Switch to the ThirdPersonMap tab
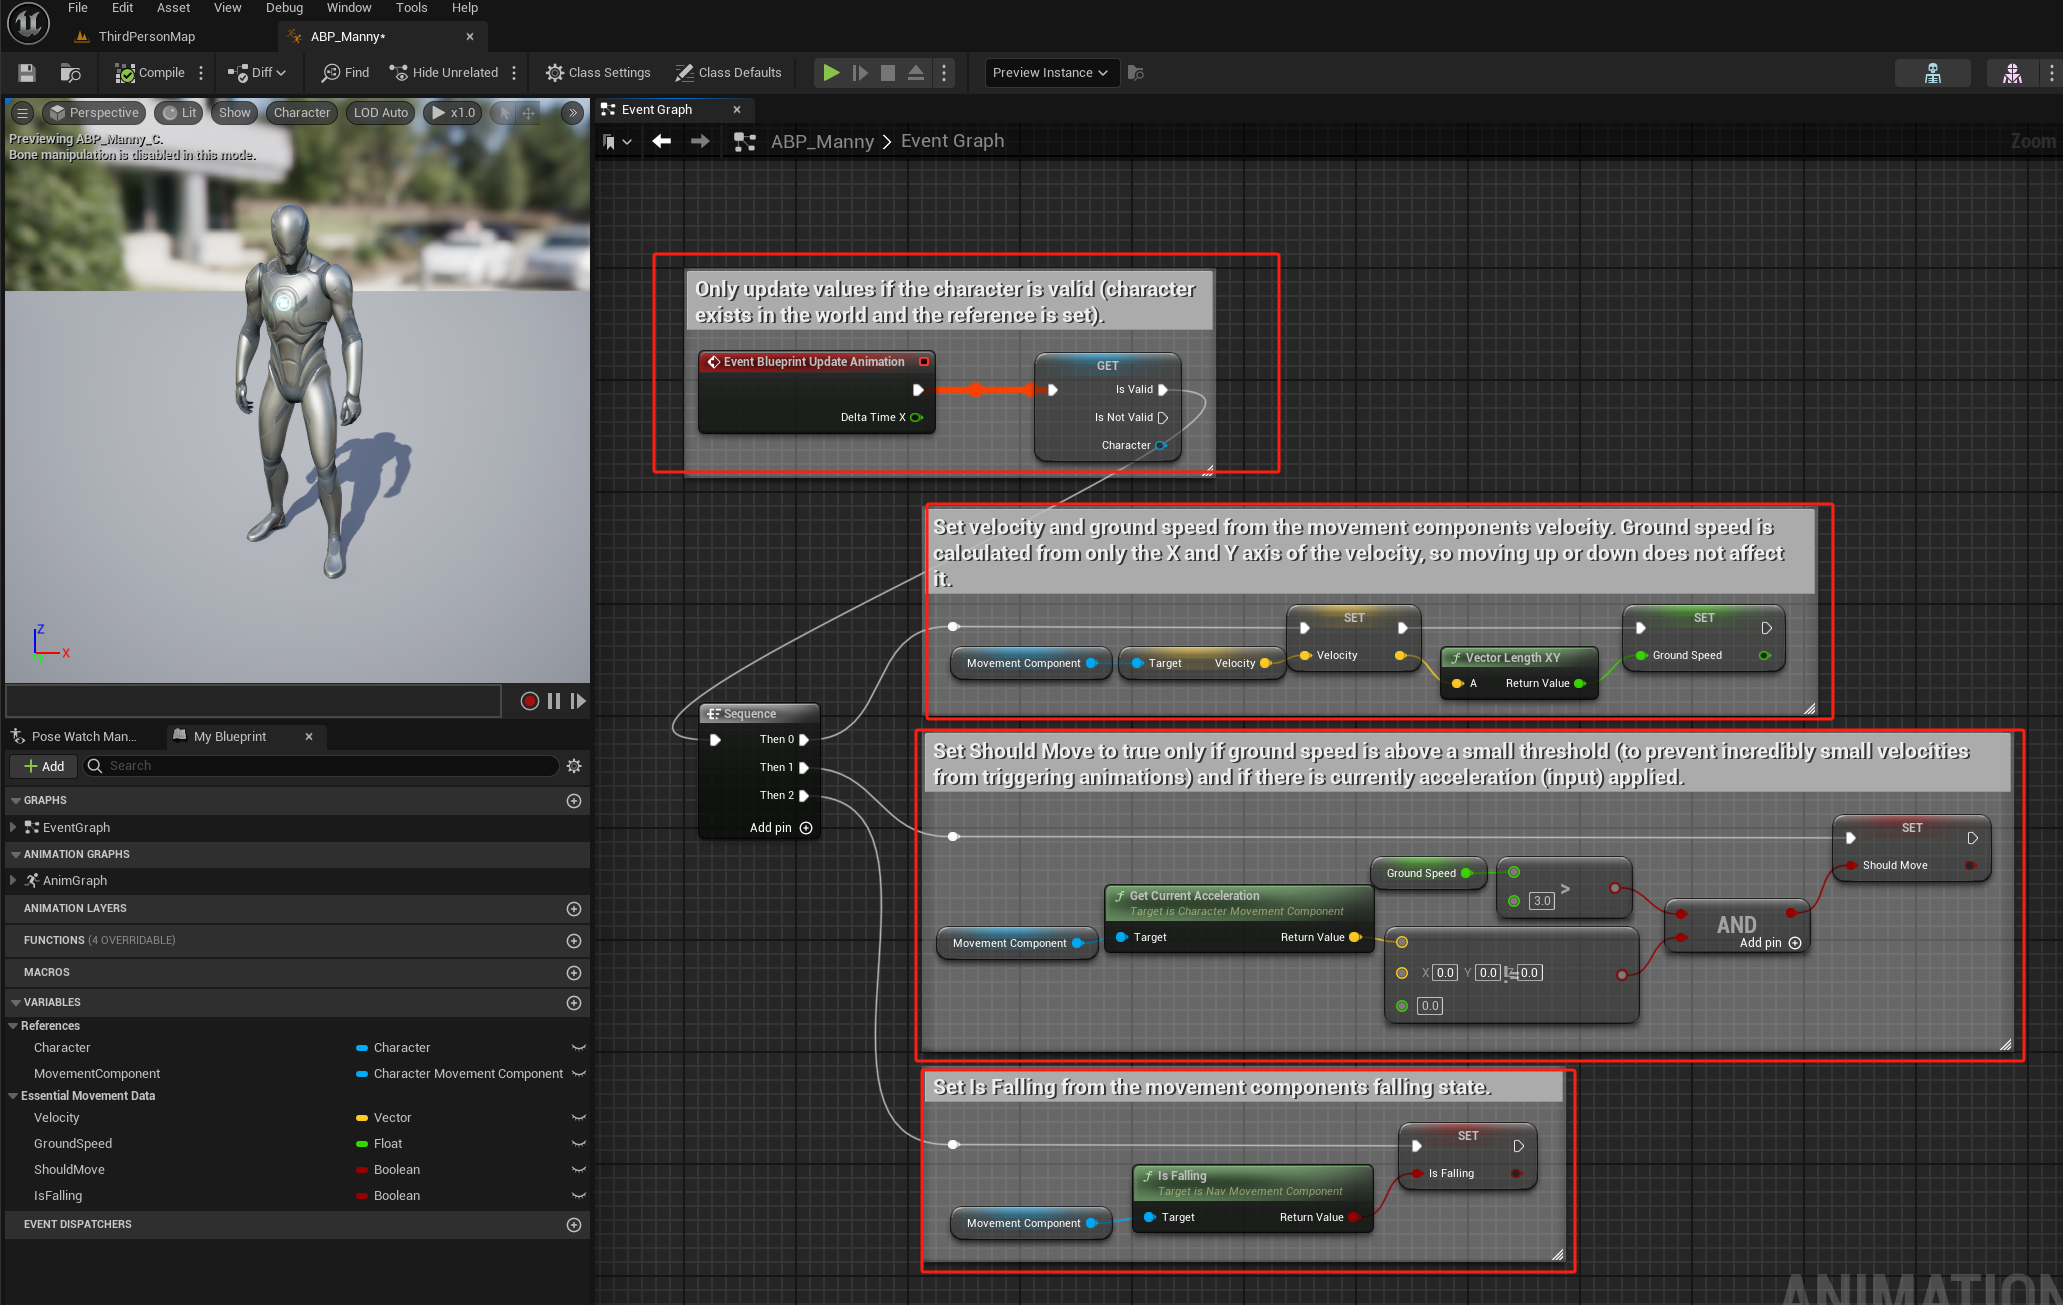The height and width of the screenshot is (1305, 2063). 146,37
